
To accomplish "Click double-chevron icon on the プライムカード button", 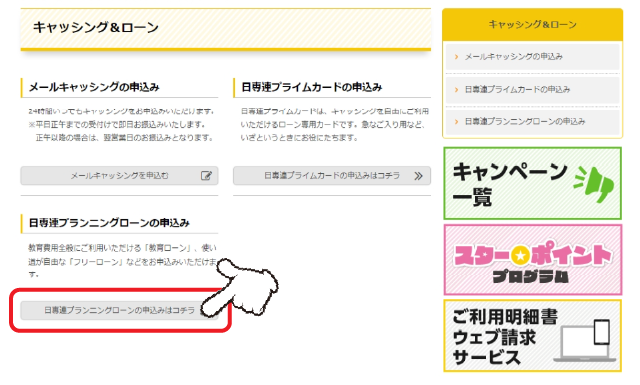I will [x=418, y=176].
